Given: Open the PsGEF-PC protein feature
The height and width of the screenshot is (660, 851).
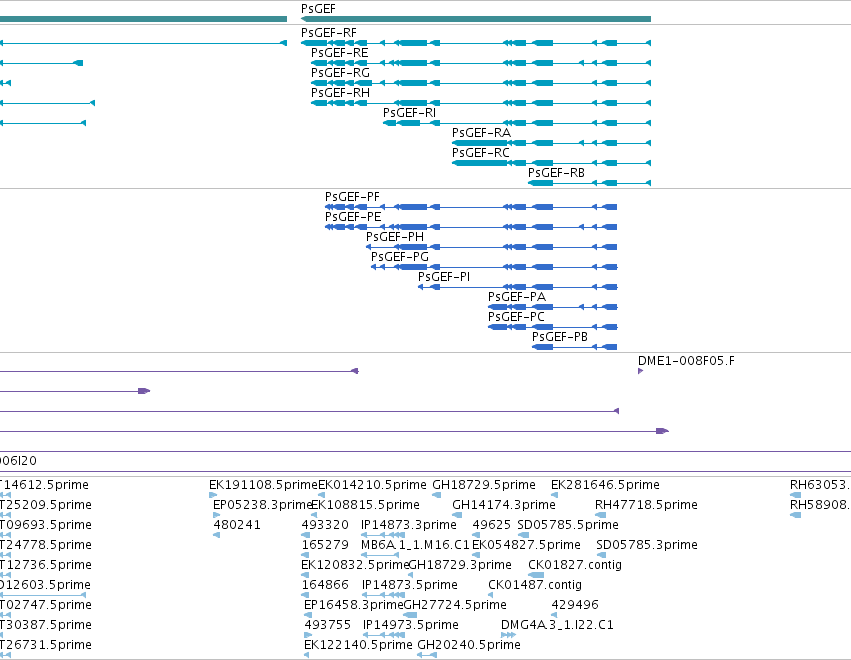Looking at the screenshot, I should (552, 327).
